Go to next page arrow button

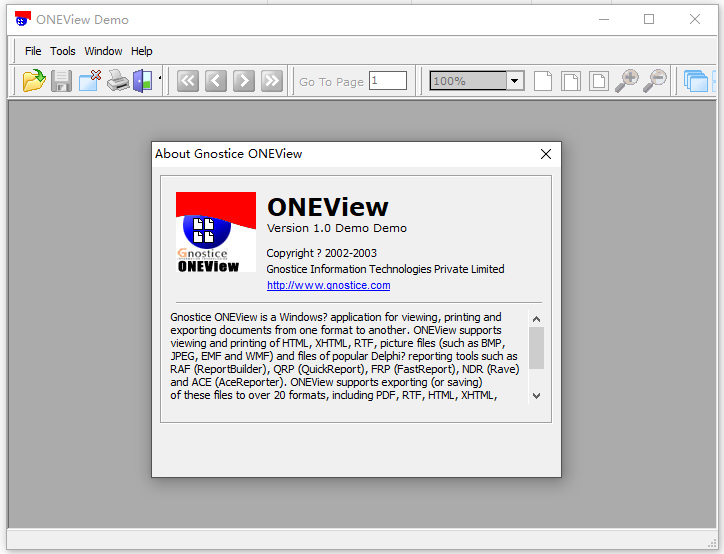pyautogui.click(x=244, y=81)
